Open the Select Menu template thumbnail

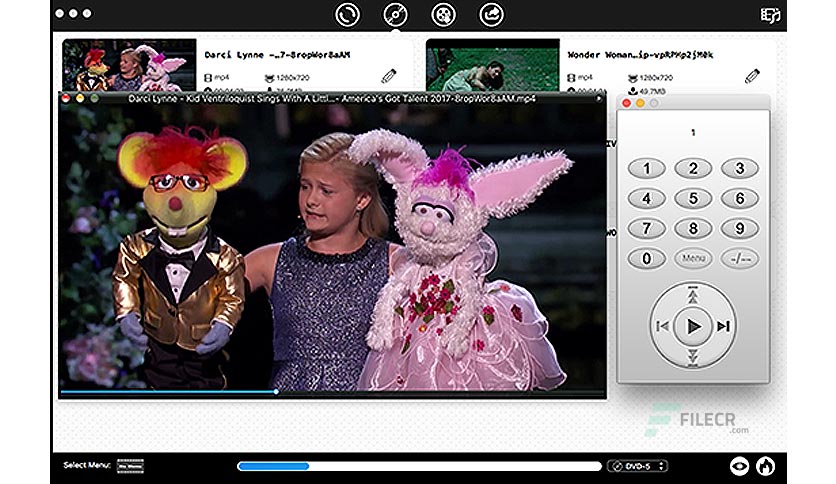[x=130, y=466]
